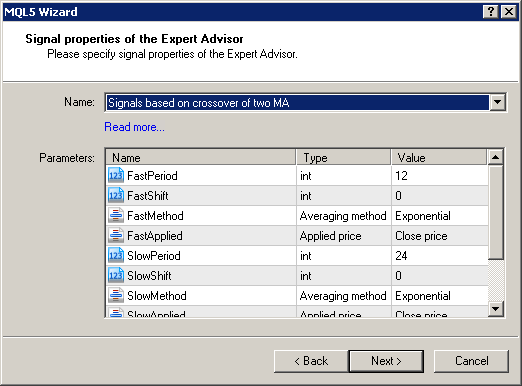The width and height of the screenshot is (522, 386).
Task: Click the FastMethod type 'Averaging method'
Action: (344, 216)
